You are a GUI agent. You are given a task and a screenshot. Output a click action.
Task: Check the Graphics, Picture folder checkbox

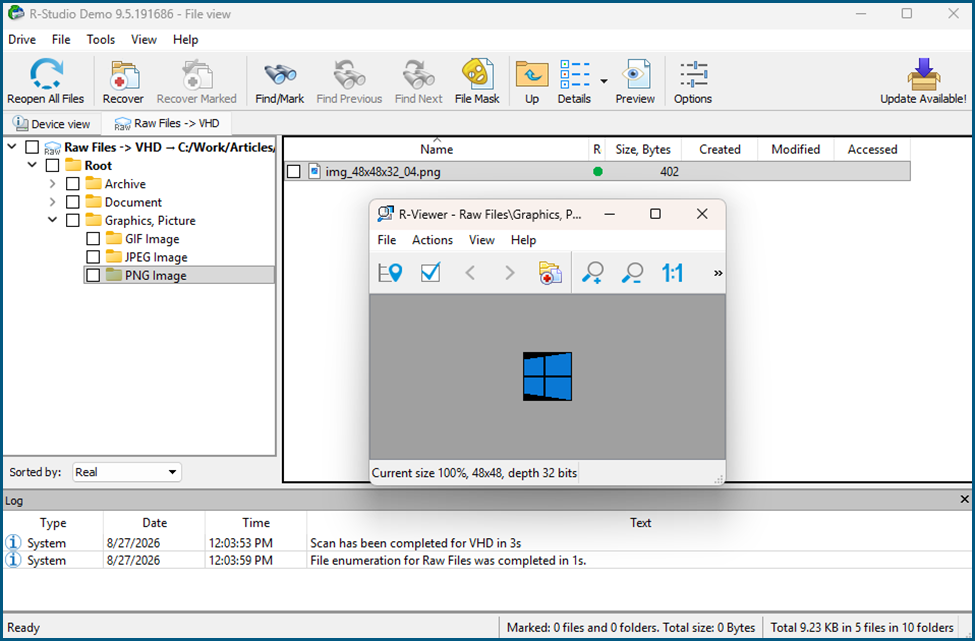click(x=73, y=220)
